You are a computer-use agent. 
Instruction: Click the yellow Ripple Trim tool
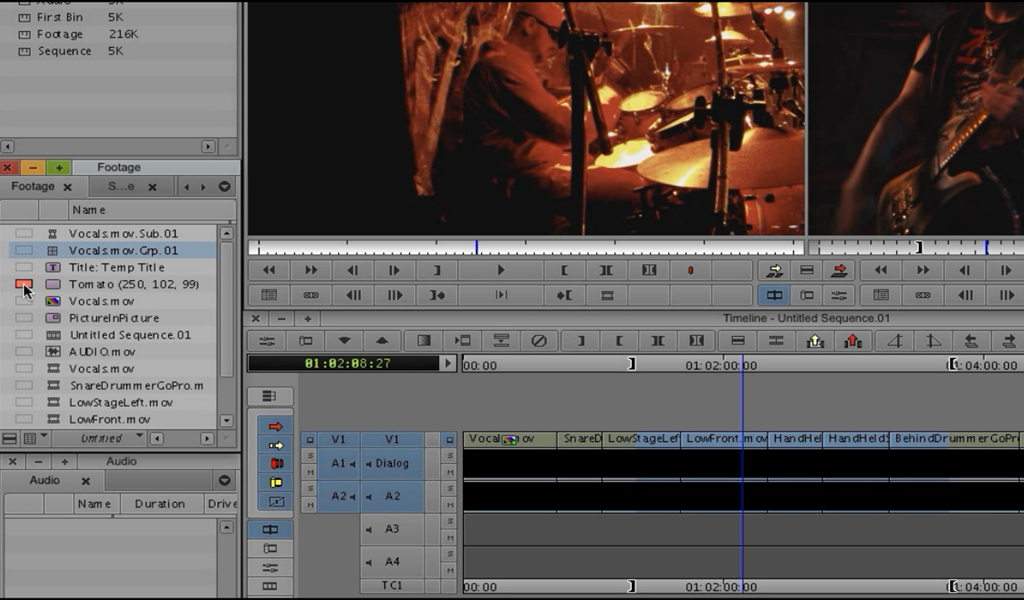coord(276,483)
